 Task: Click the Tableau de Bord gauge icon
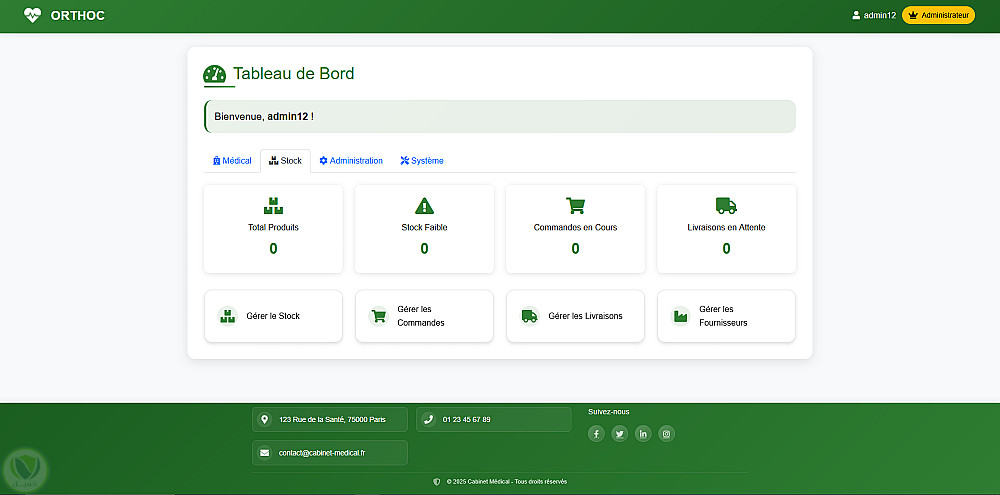(x=214, y=75)
